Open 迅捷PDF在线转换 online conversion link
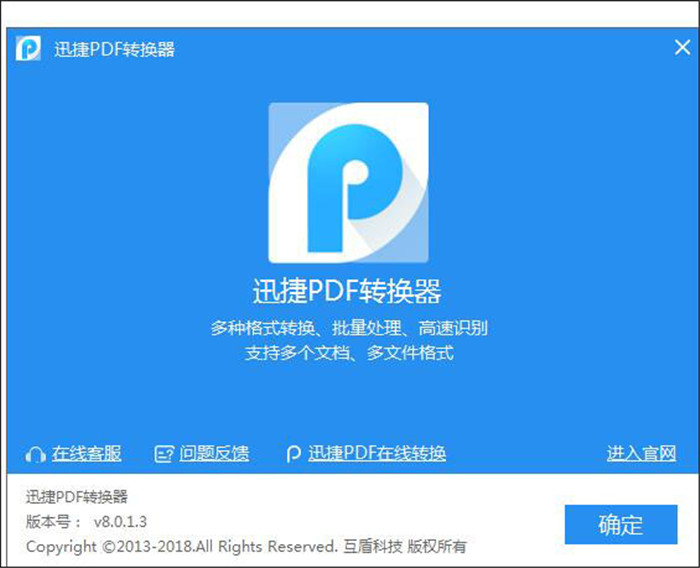This screenshot has width=700, height=568. (377, 453)
